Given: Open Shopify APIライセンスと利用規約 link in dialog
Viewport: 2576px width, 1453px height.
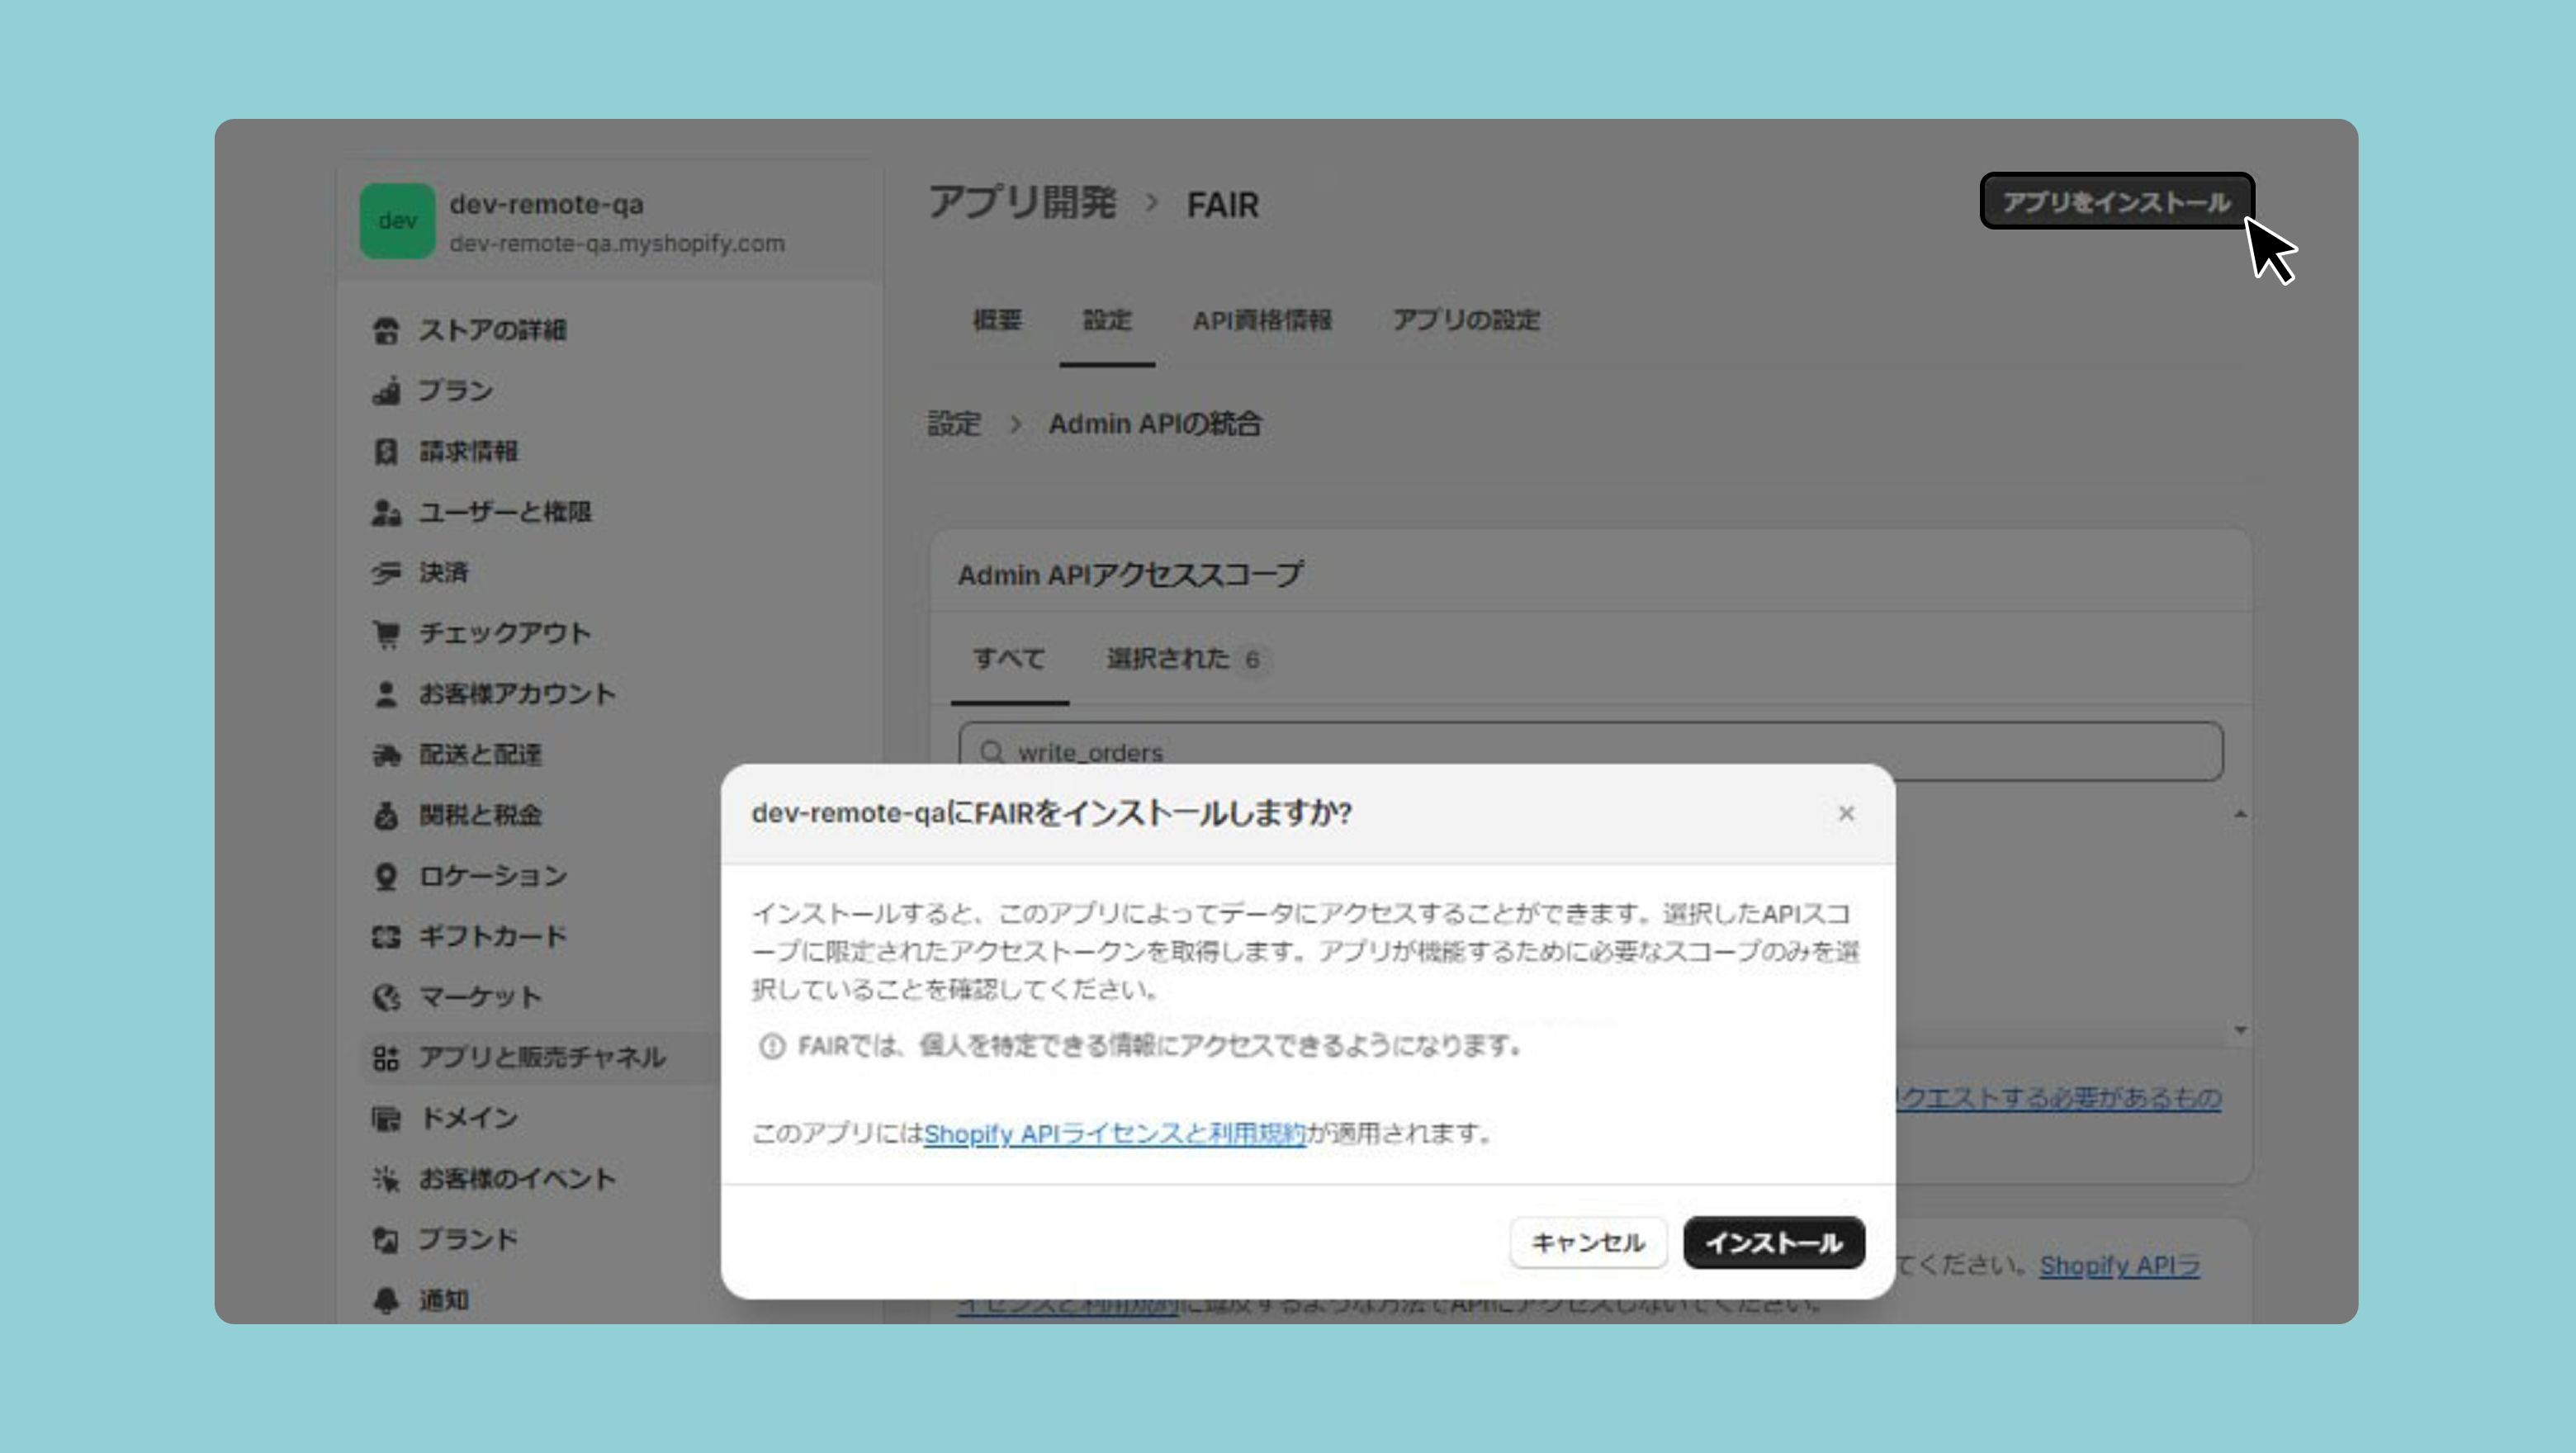Looking at the screenshot, I should click(1114, 1134).
